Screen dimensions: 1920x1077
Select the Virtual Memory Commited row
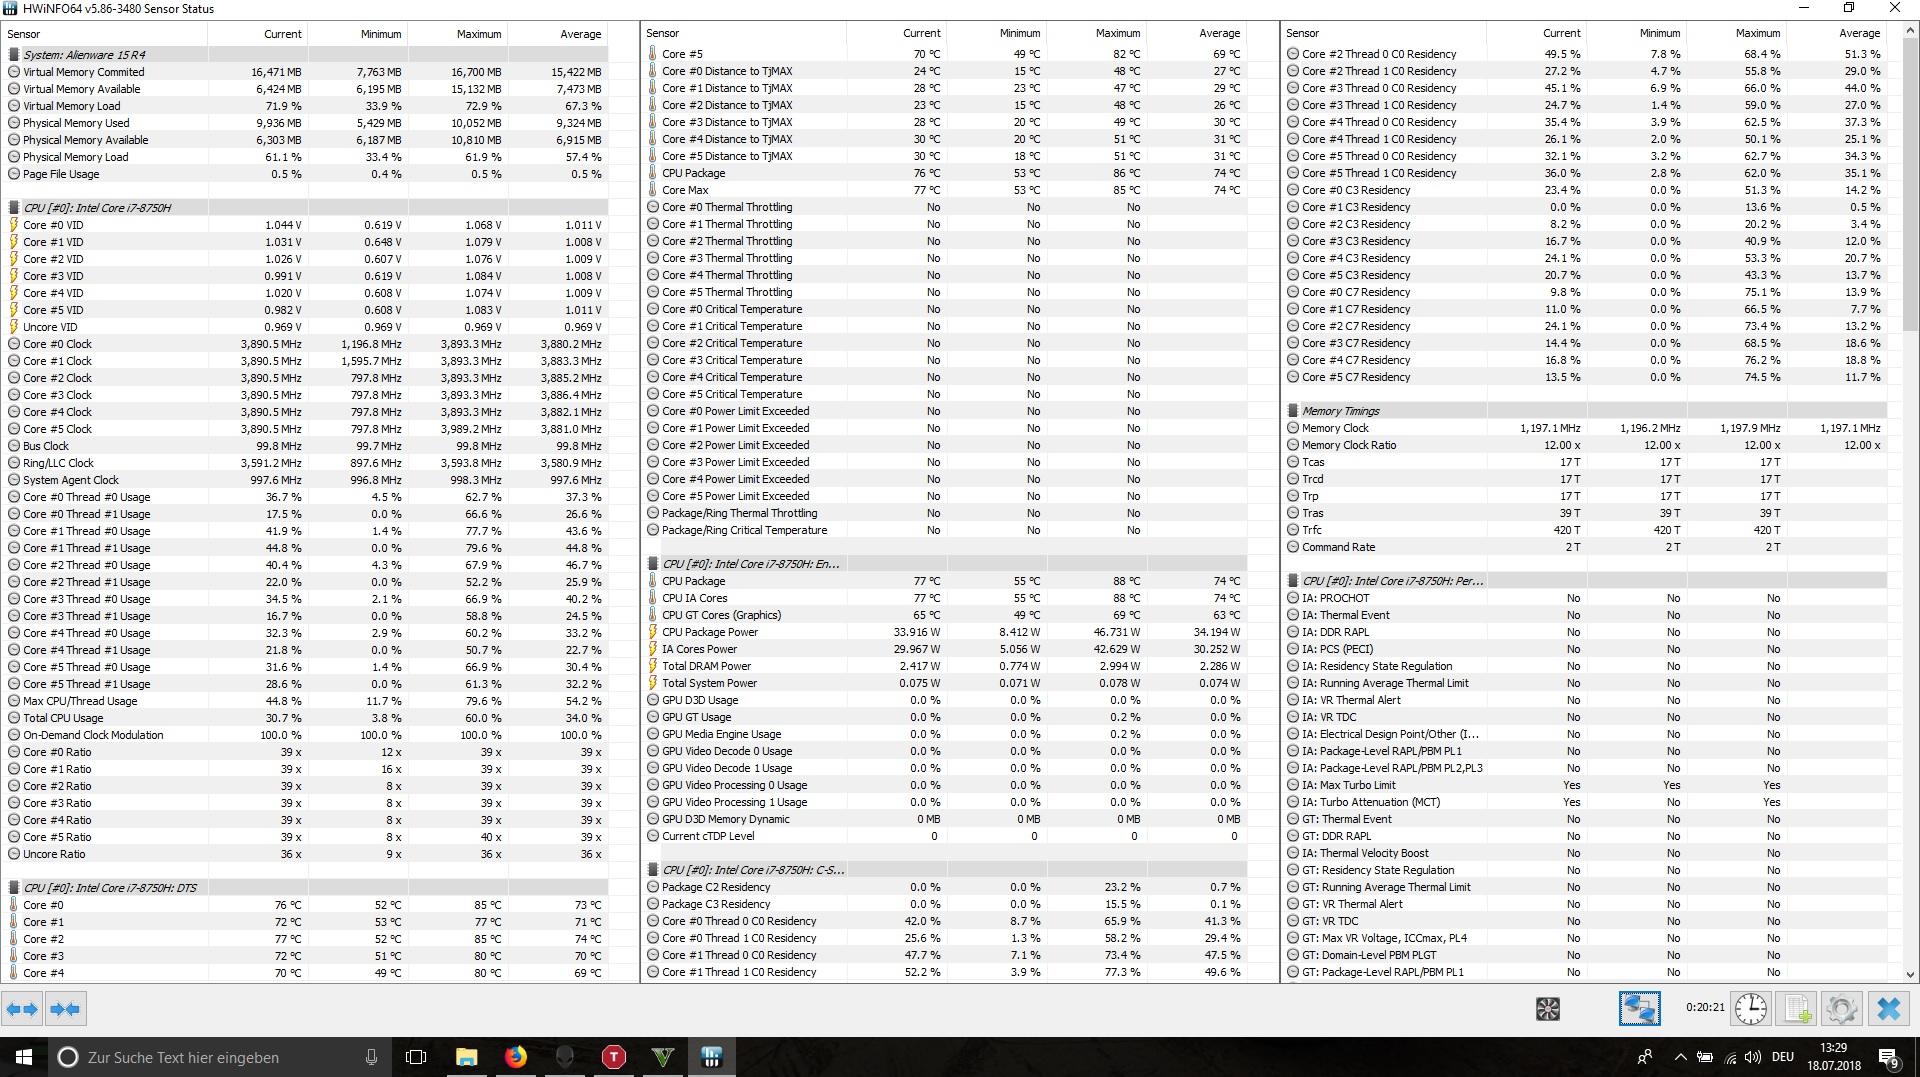(304, 72)
